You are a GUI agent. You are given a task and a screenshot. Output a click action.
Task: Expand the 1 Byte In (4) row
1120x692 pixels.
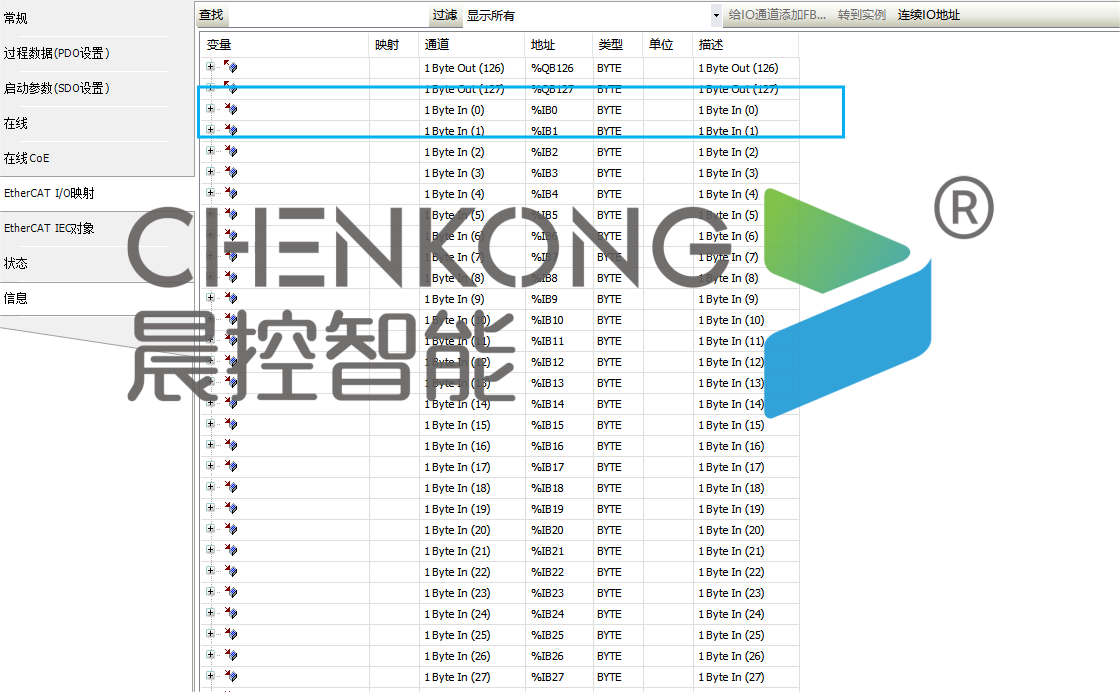point(210,193)
